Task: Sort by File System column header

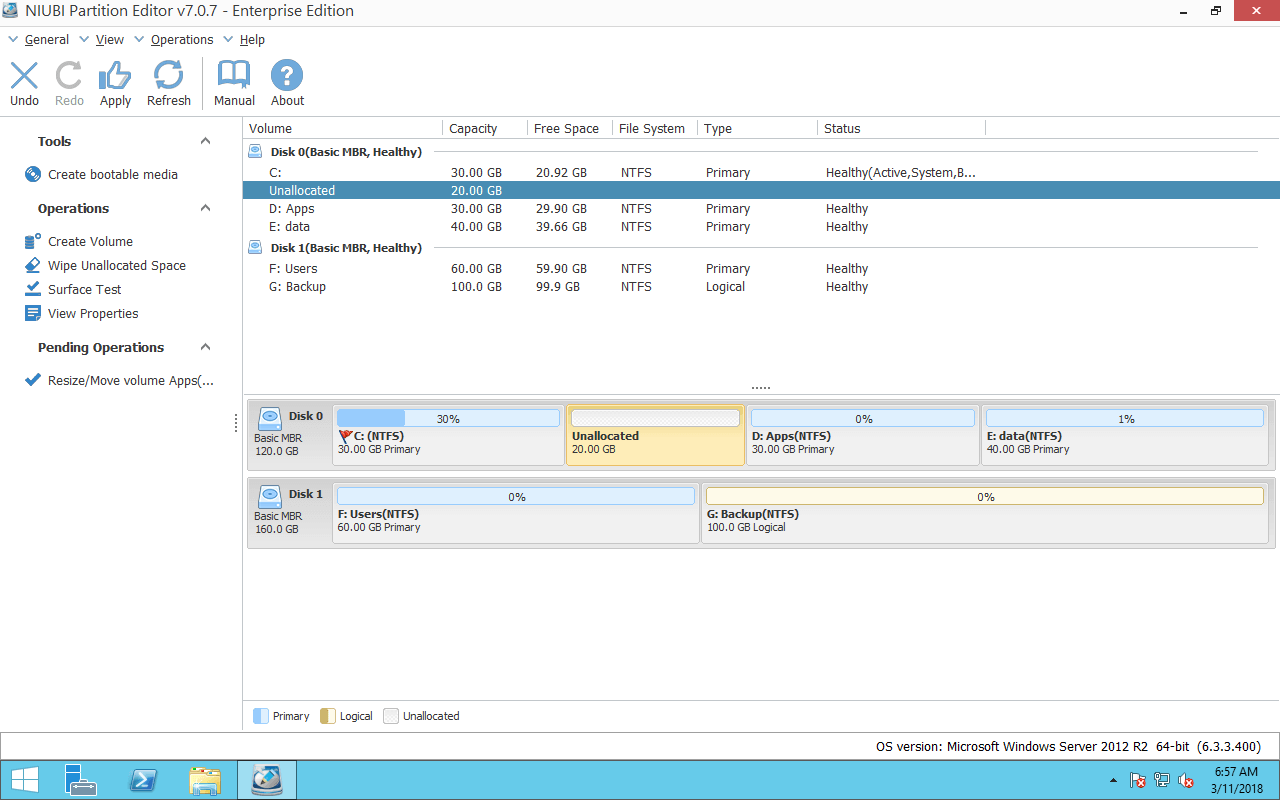Action: click(654, 128)
